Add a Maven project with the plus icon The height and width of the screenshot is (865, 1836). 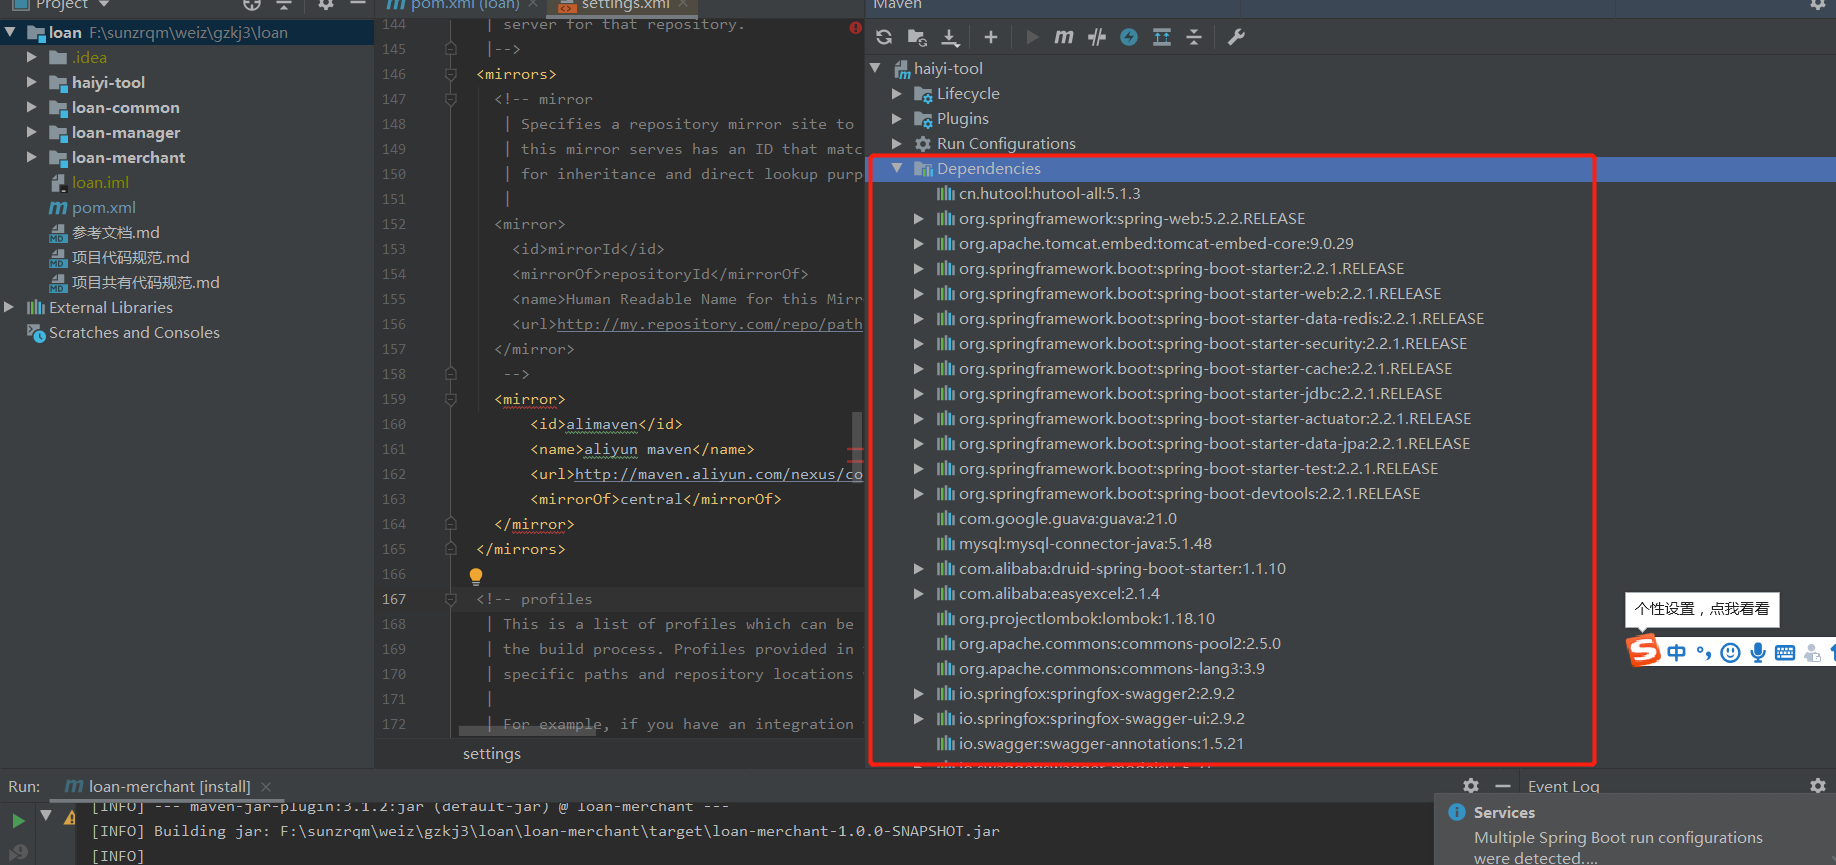pos(990,37)
